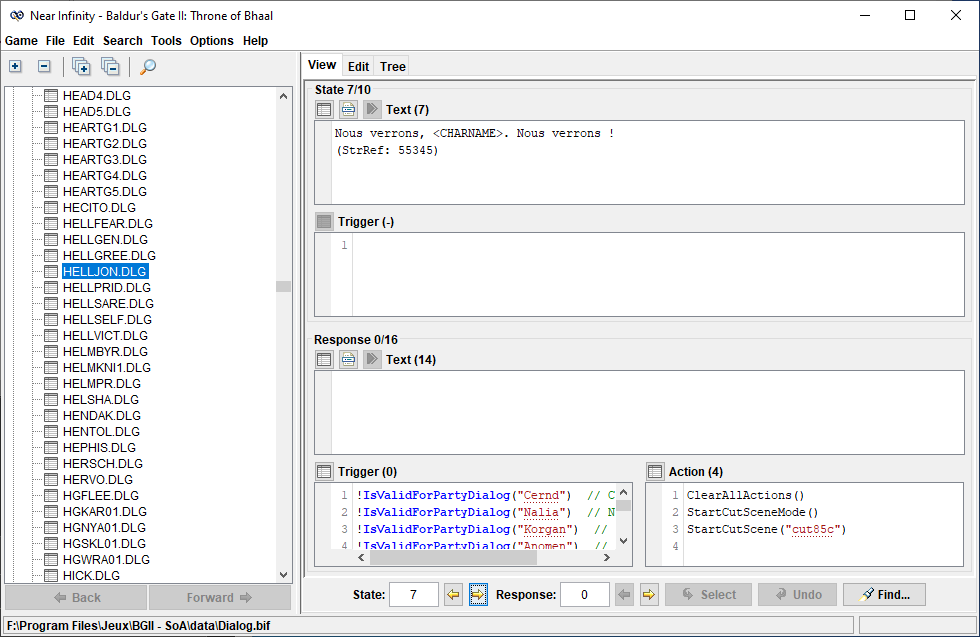The image size is (980, 637).
Task: Go to next response with right arrow
Action: pos(649,594)
